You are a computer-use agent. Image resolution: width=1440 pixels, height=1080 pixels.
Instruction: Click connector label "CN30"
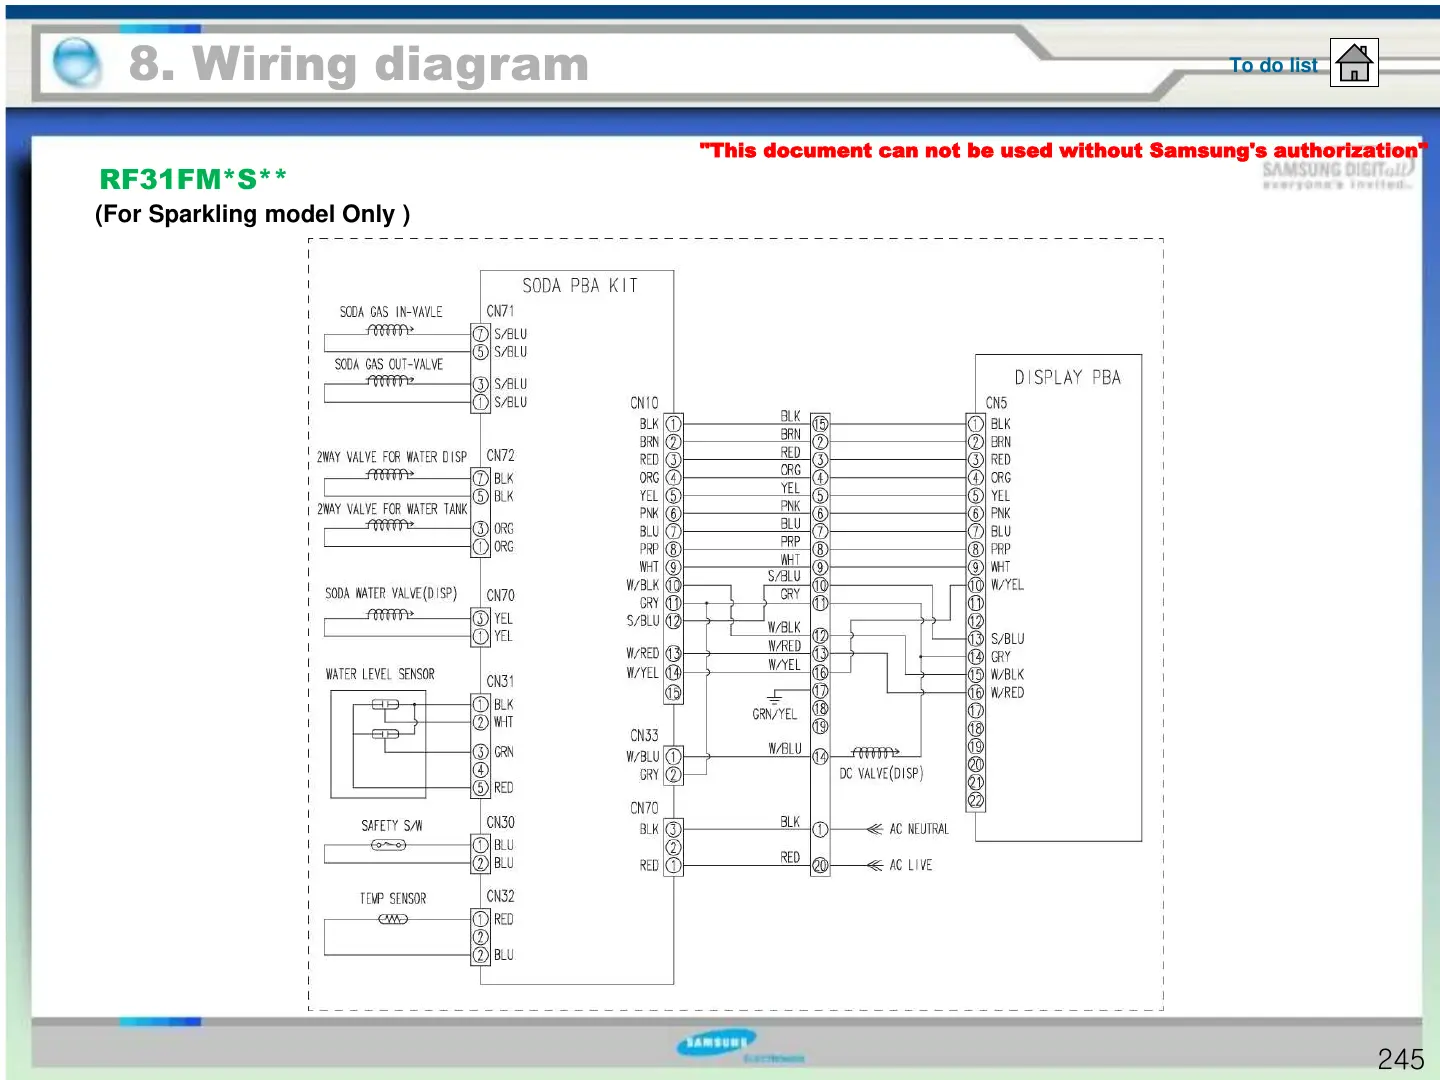(500, 822)
